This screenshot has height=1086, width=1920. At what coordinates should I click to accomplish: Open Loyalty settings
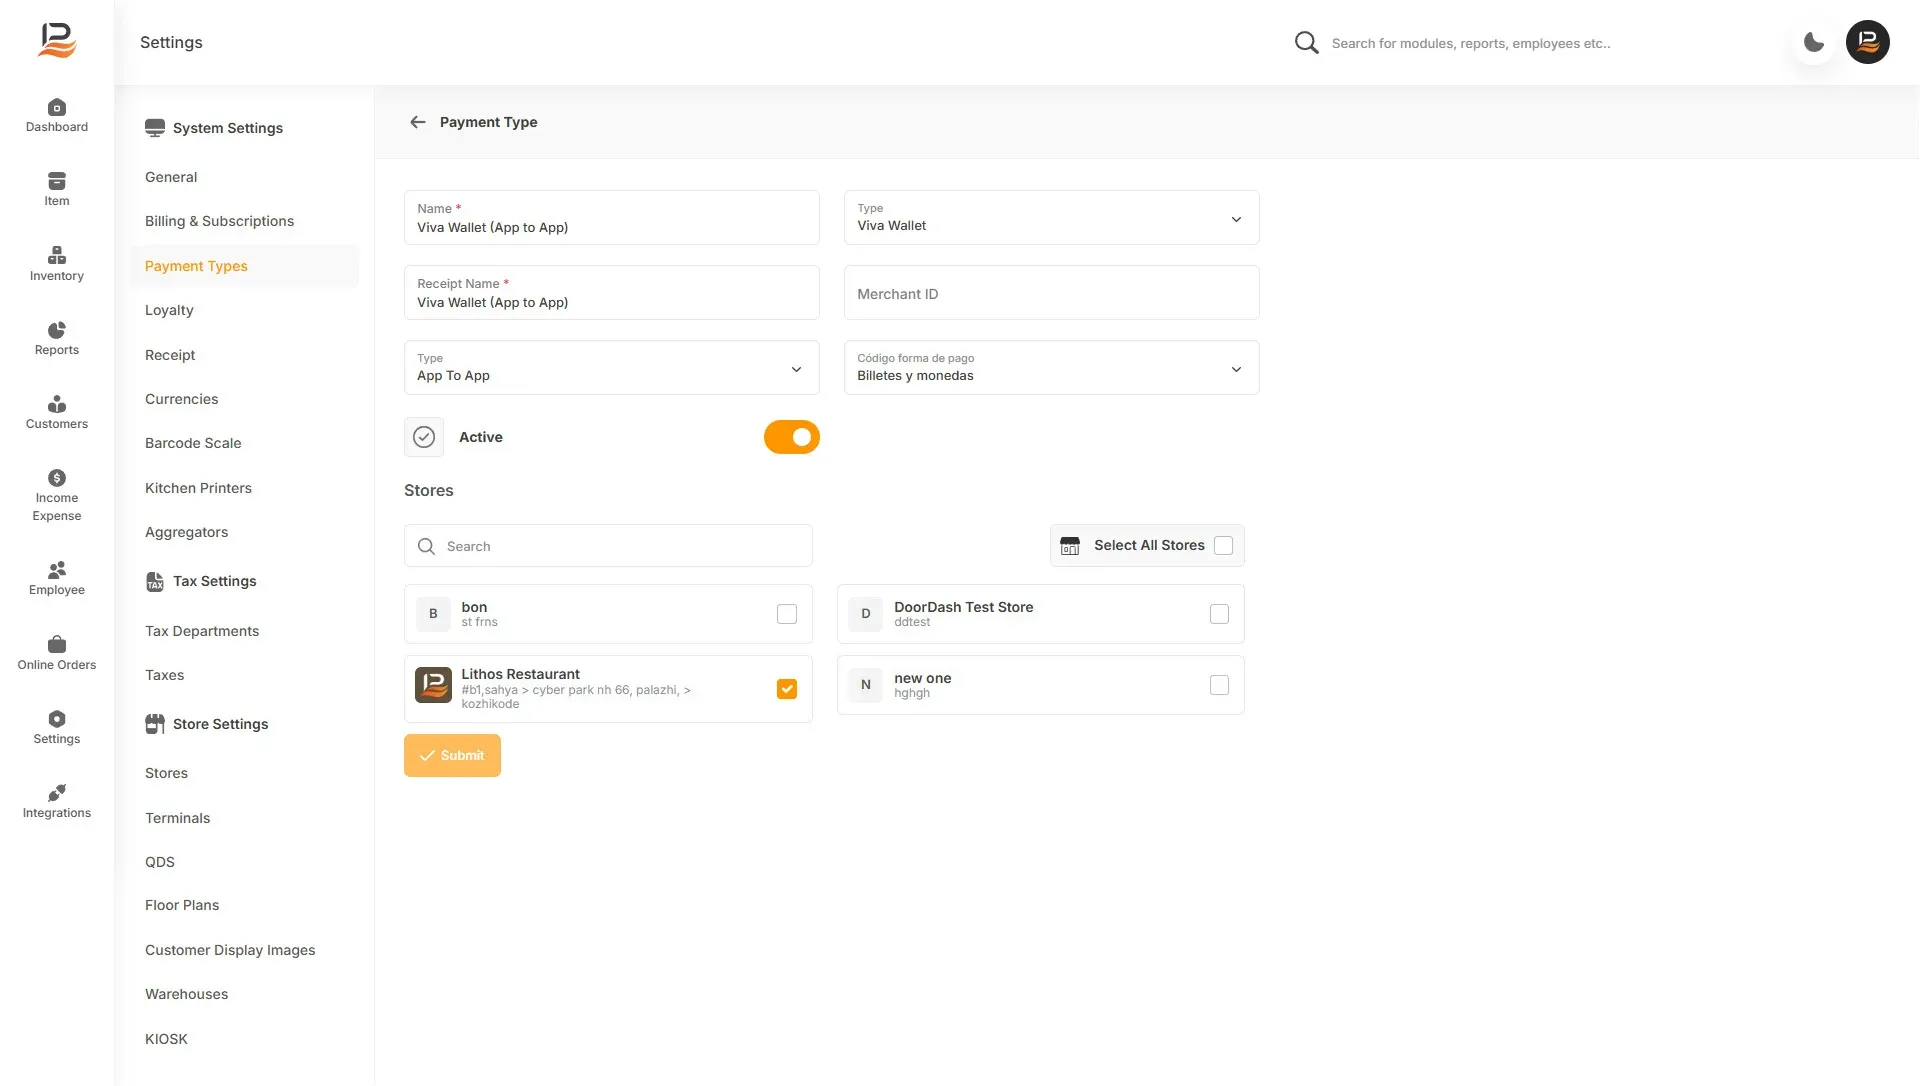pos(169,310)
